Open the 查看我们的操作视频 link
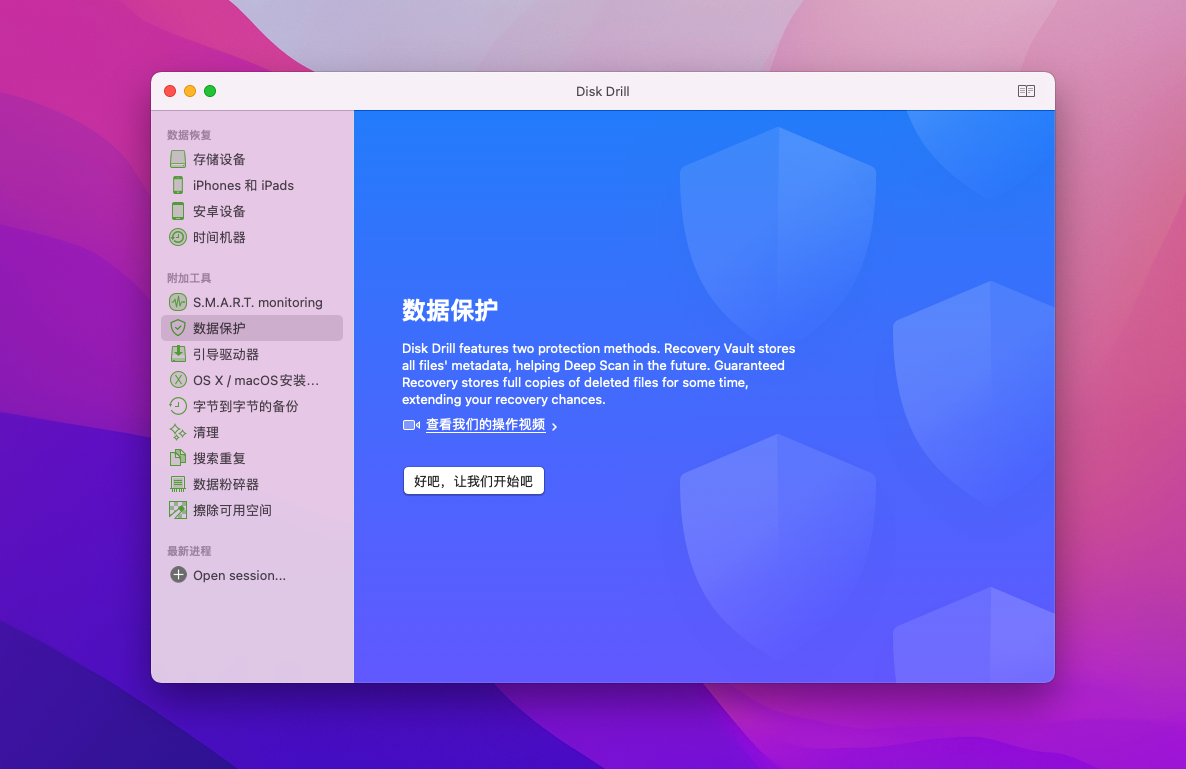The height and width of the screenshot is (769, 1186). [485, 425]
